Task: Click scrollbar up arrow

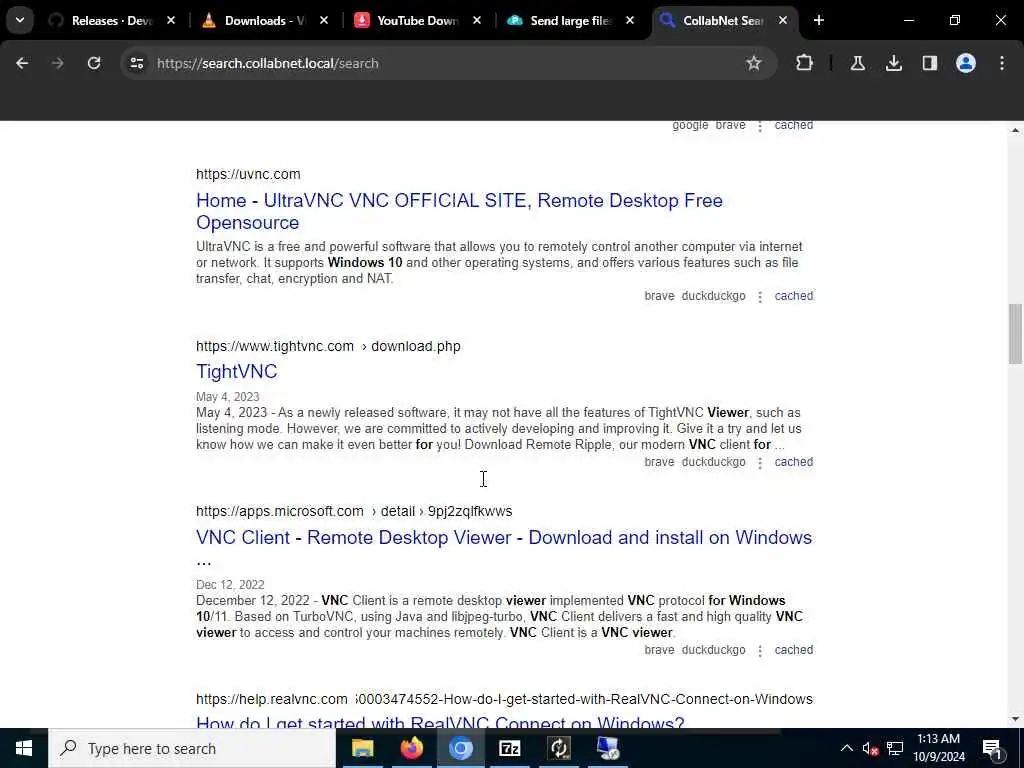Action: pyautogui.click(x=1015, y=130)
